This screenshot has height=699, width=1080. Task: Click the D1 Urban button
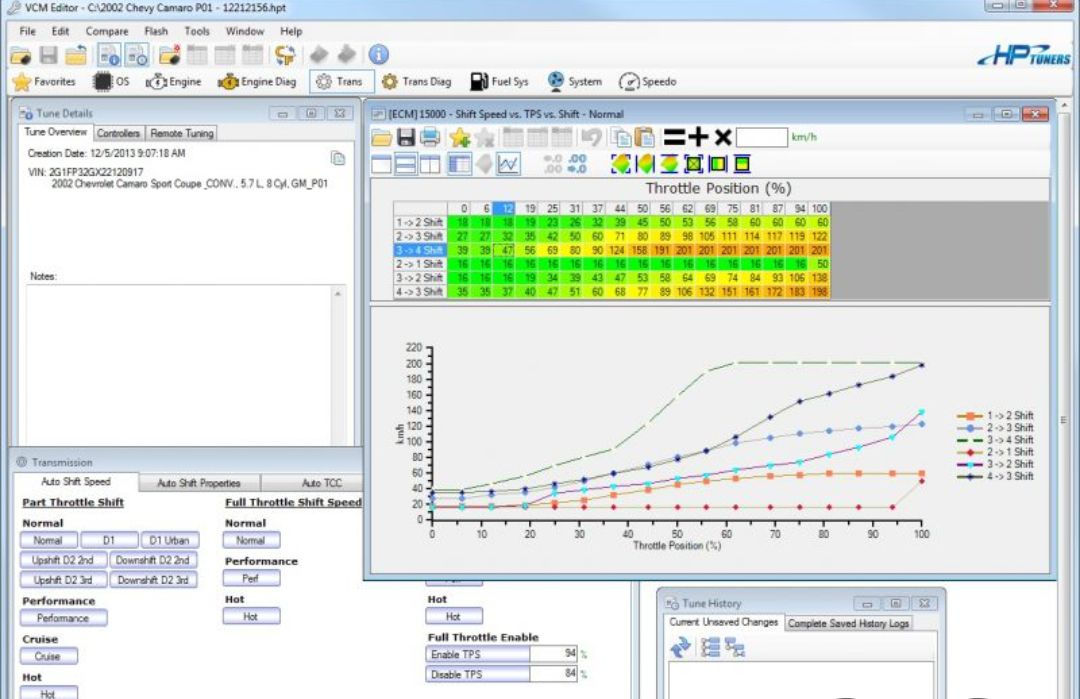tap(168, 540)
